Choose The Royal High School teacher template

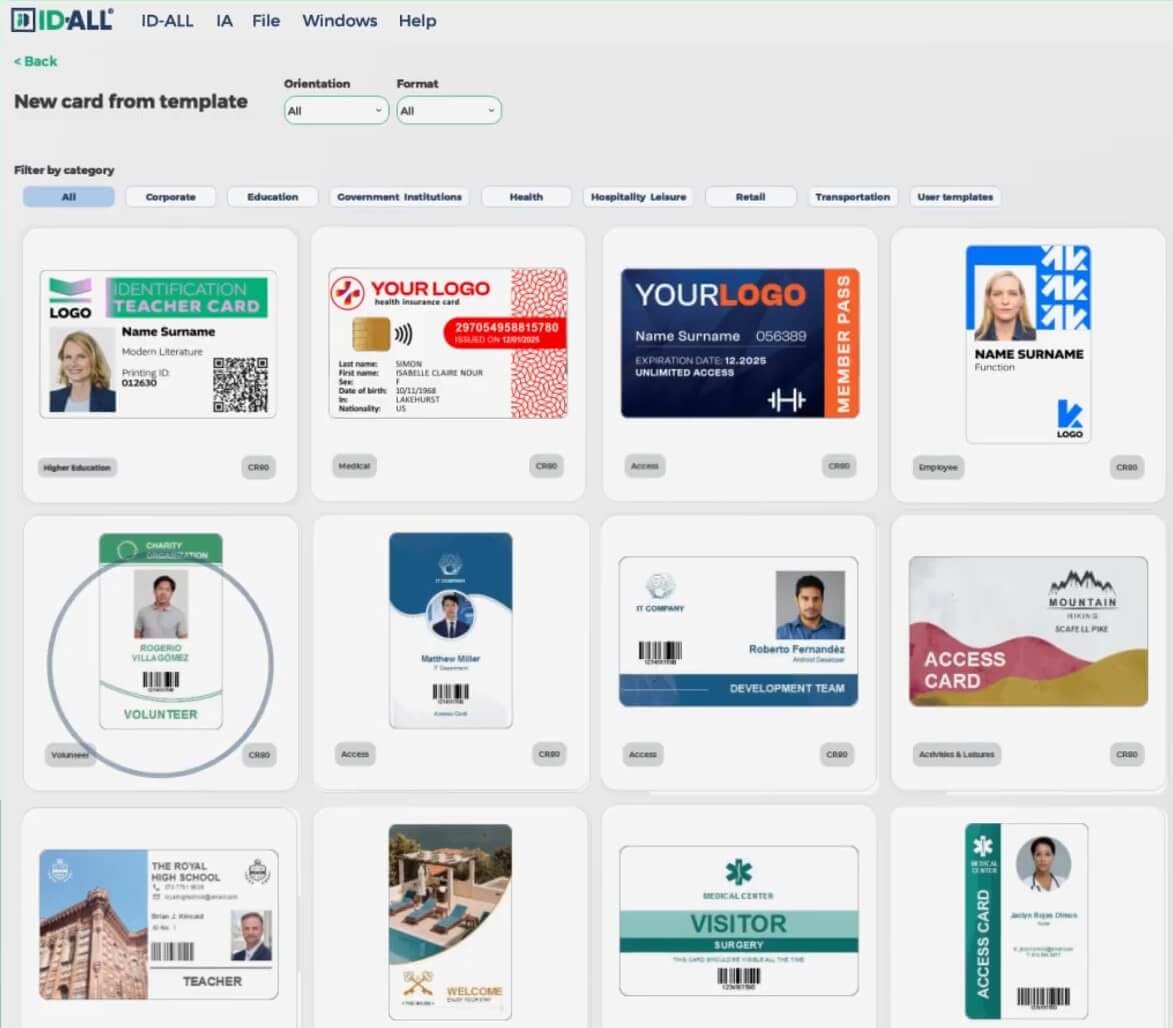[159, 924]
